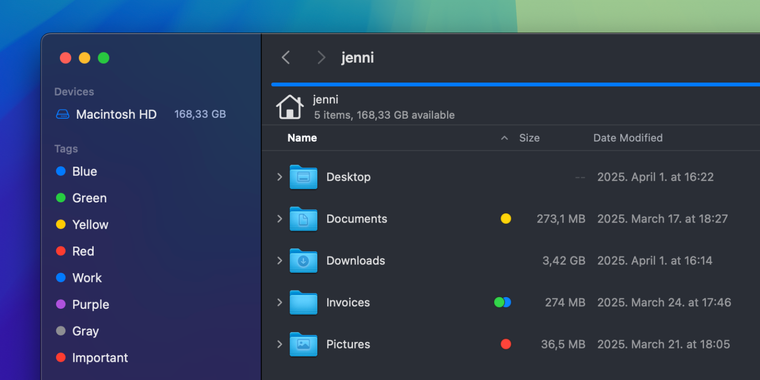760x380 pixels.
Task: Expand the Pictures folder row
Action: point(279,344)
